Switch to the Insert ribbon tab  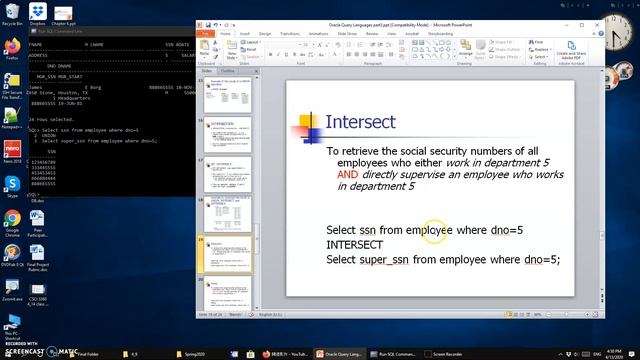click(x=244, y=34)
